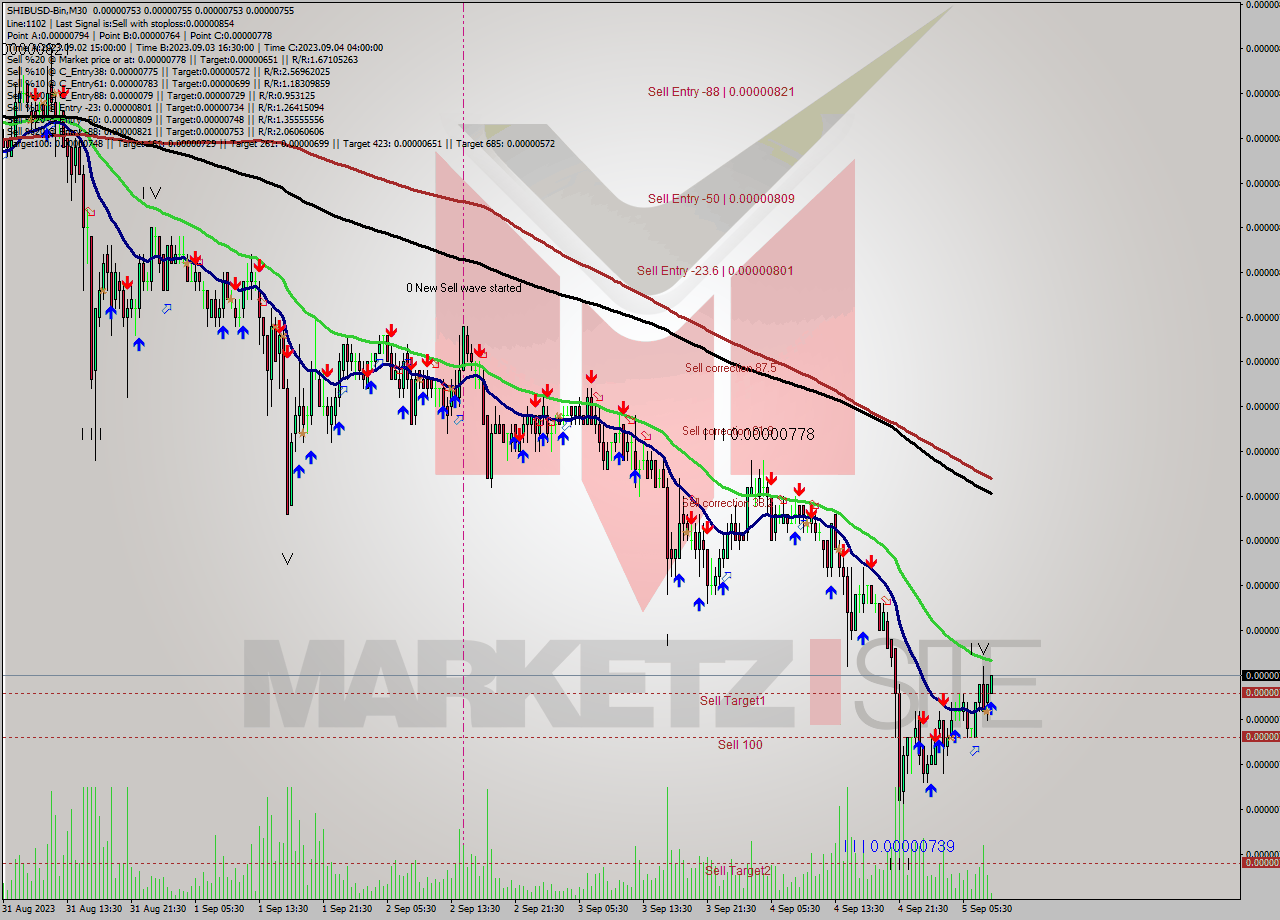Click the blue '| | | 0.00000739' label
This screenshot has height=920, width=1280.
tap(899, 846)
